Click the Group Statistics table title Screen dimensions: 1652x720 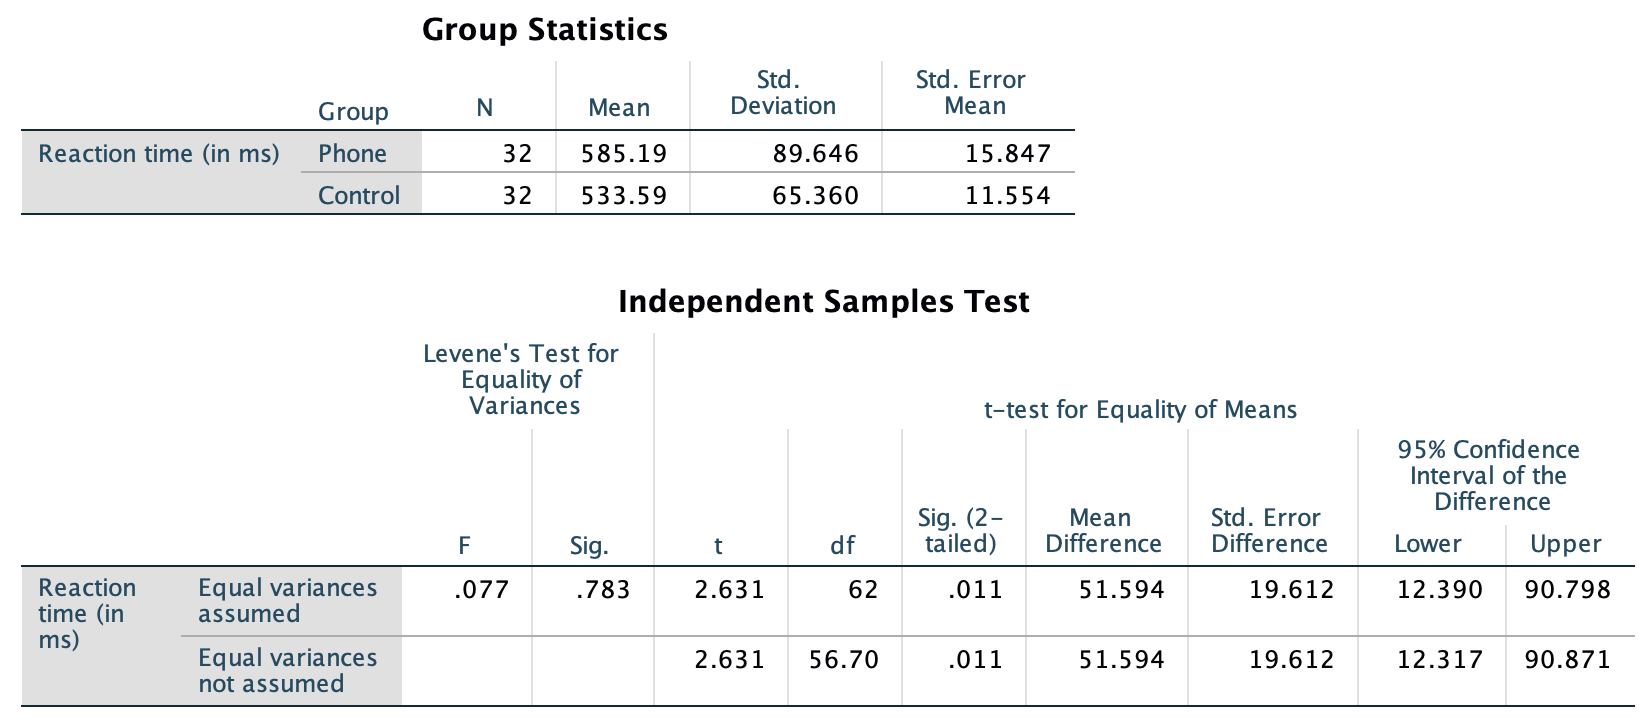544,29
